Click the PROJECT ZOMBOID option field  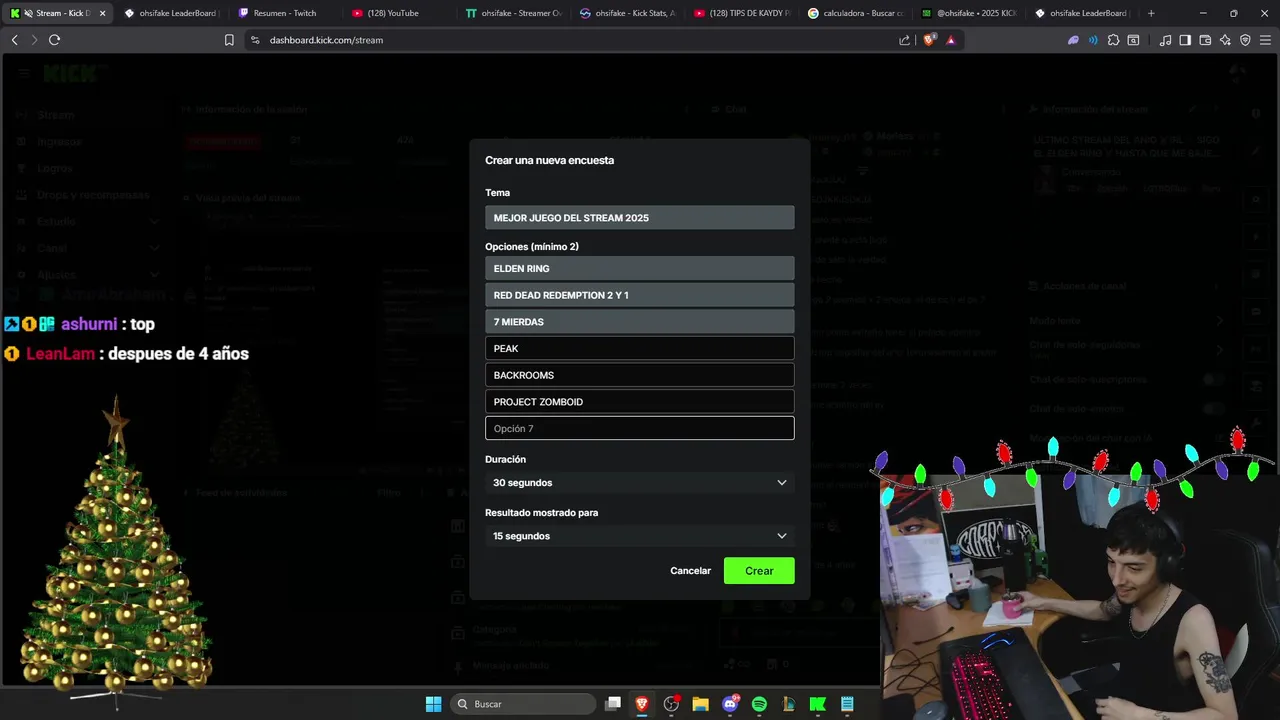pyautogui.click(x=640, y=402)
